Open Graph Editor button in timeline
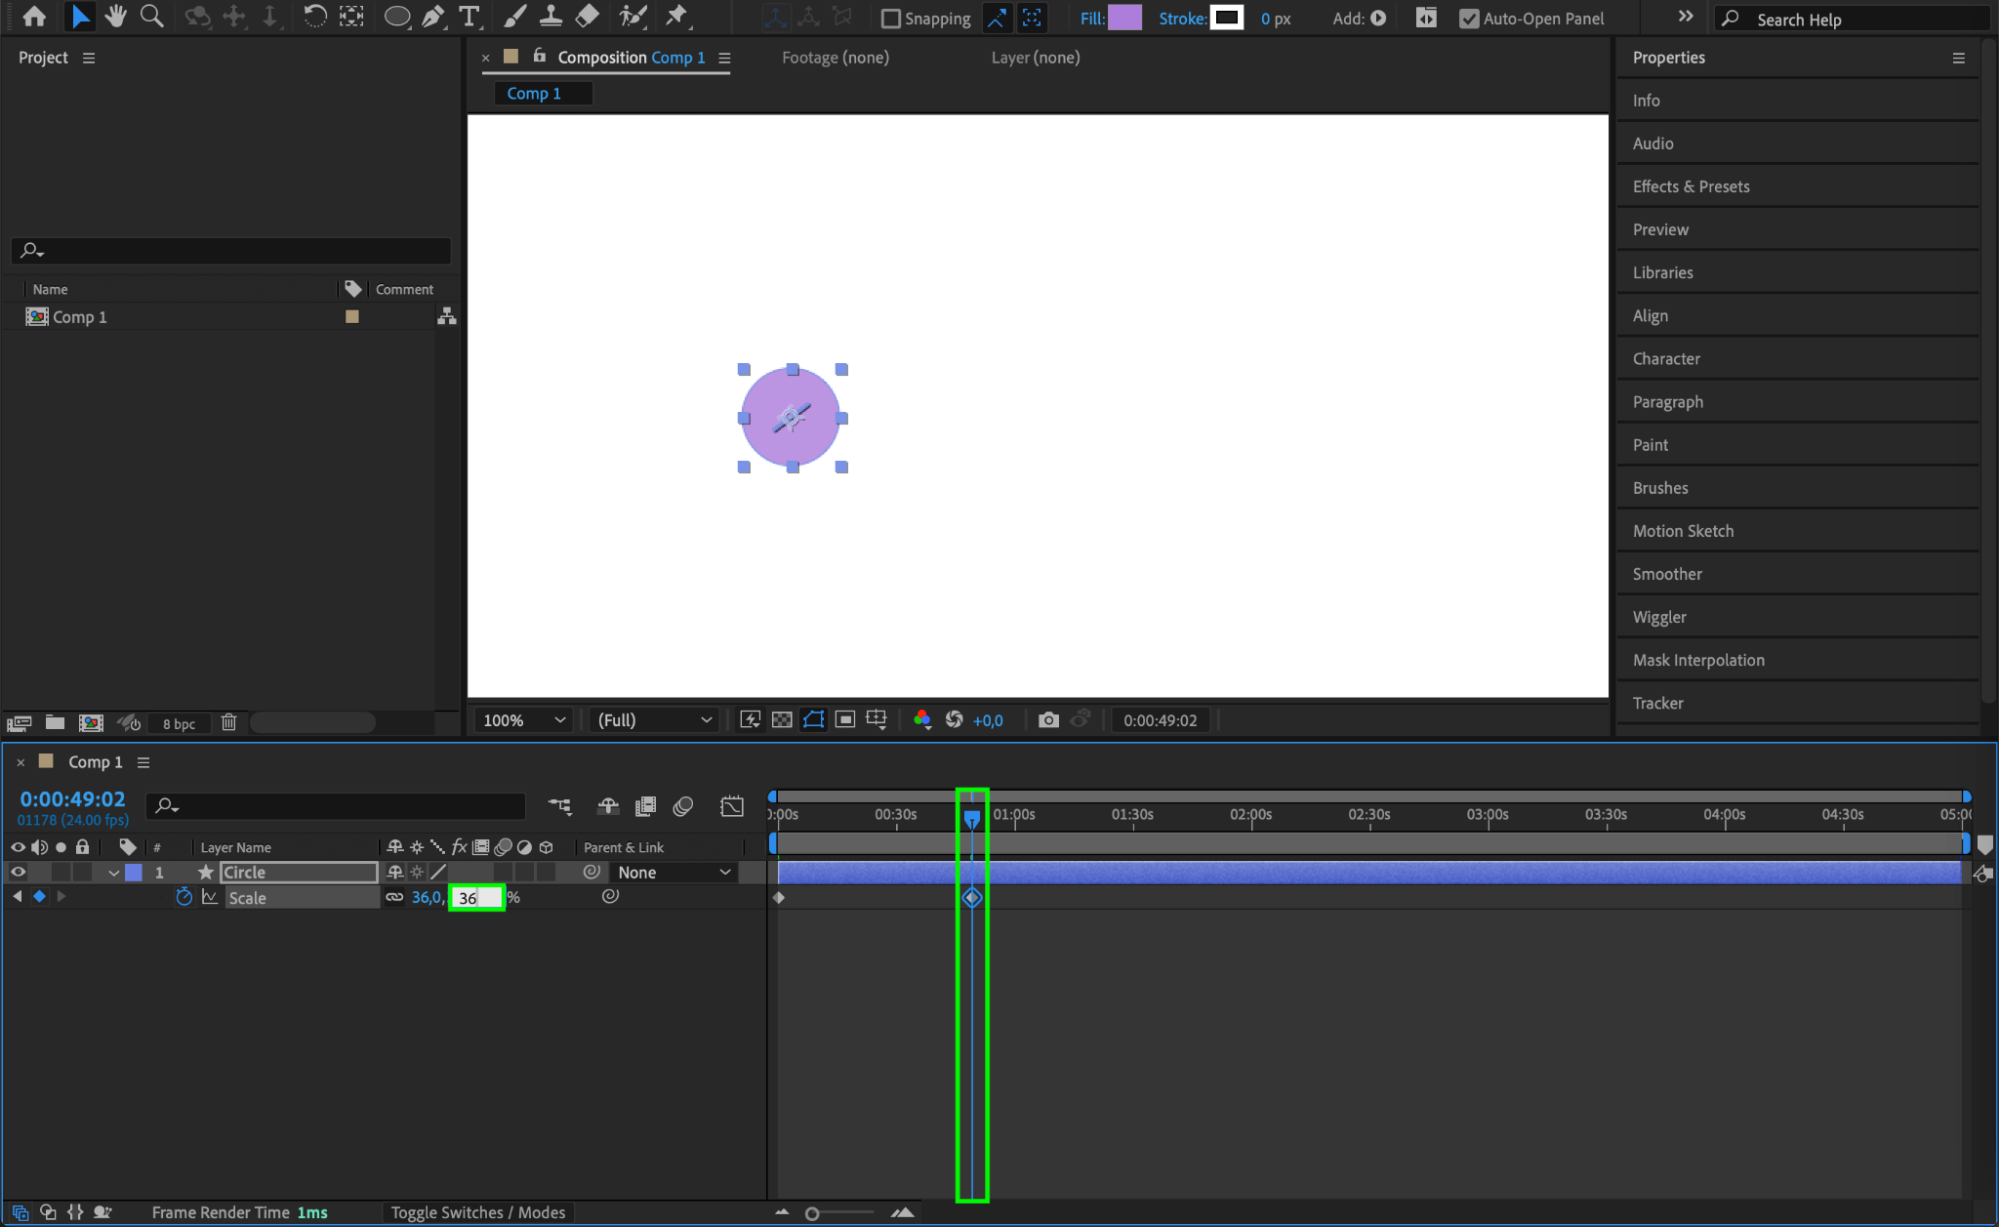1999x1227 pixels. point(732,806)
